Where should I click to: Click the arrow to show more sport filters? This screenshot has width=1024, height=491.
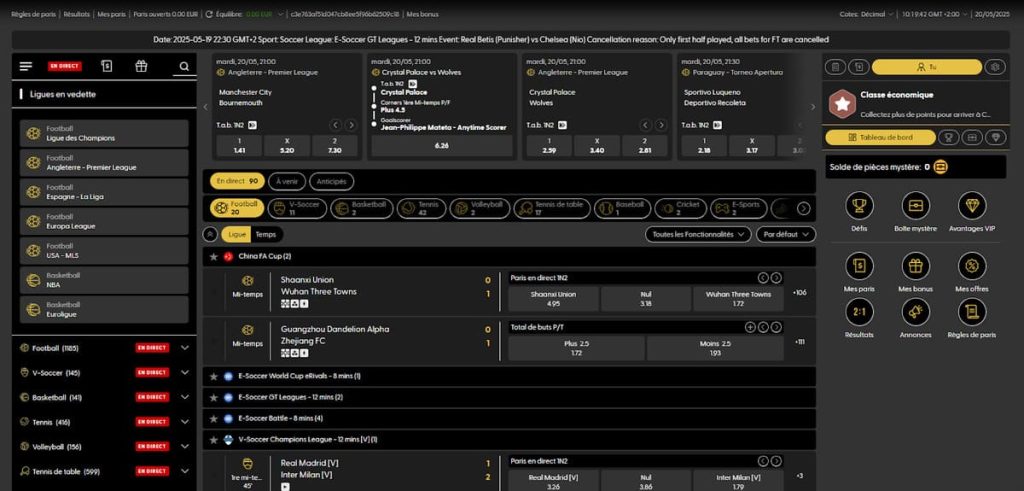[x=804, y=208]
